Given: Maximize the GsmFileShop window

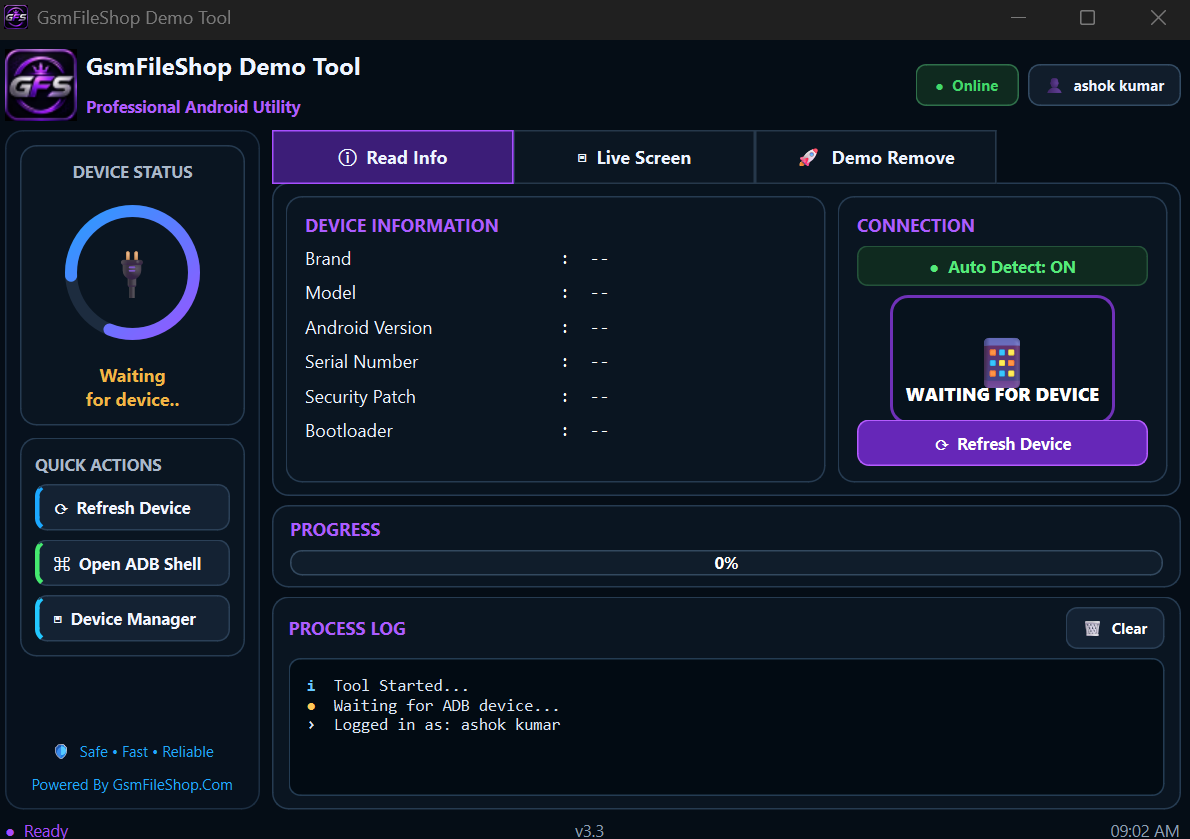Looking at the screenshot, I should 1088,17.
